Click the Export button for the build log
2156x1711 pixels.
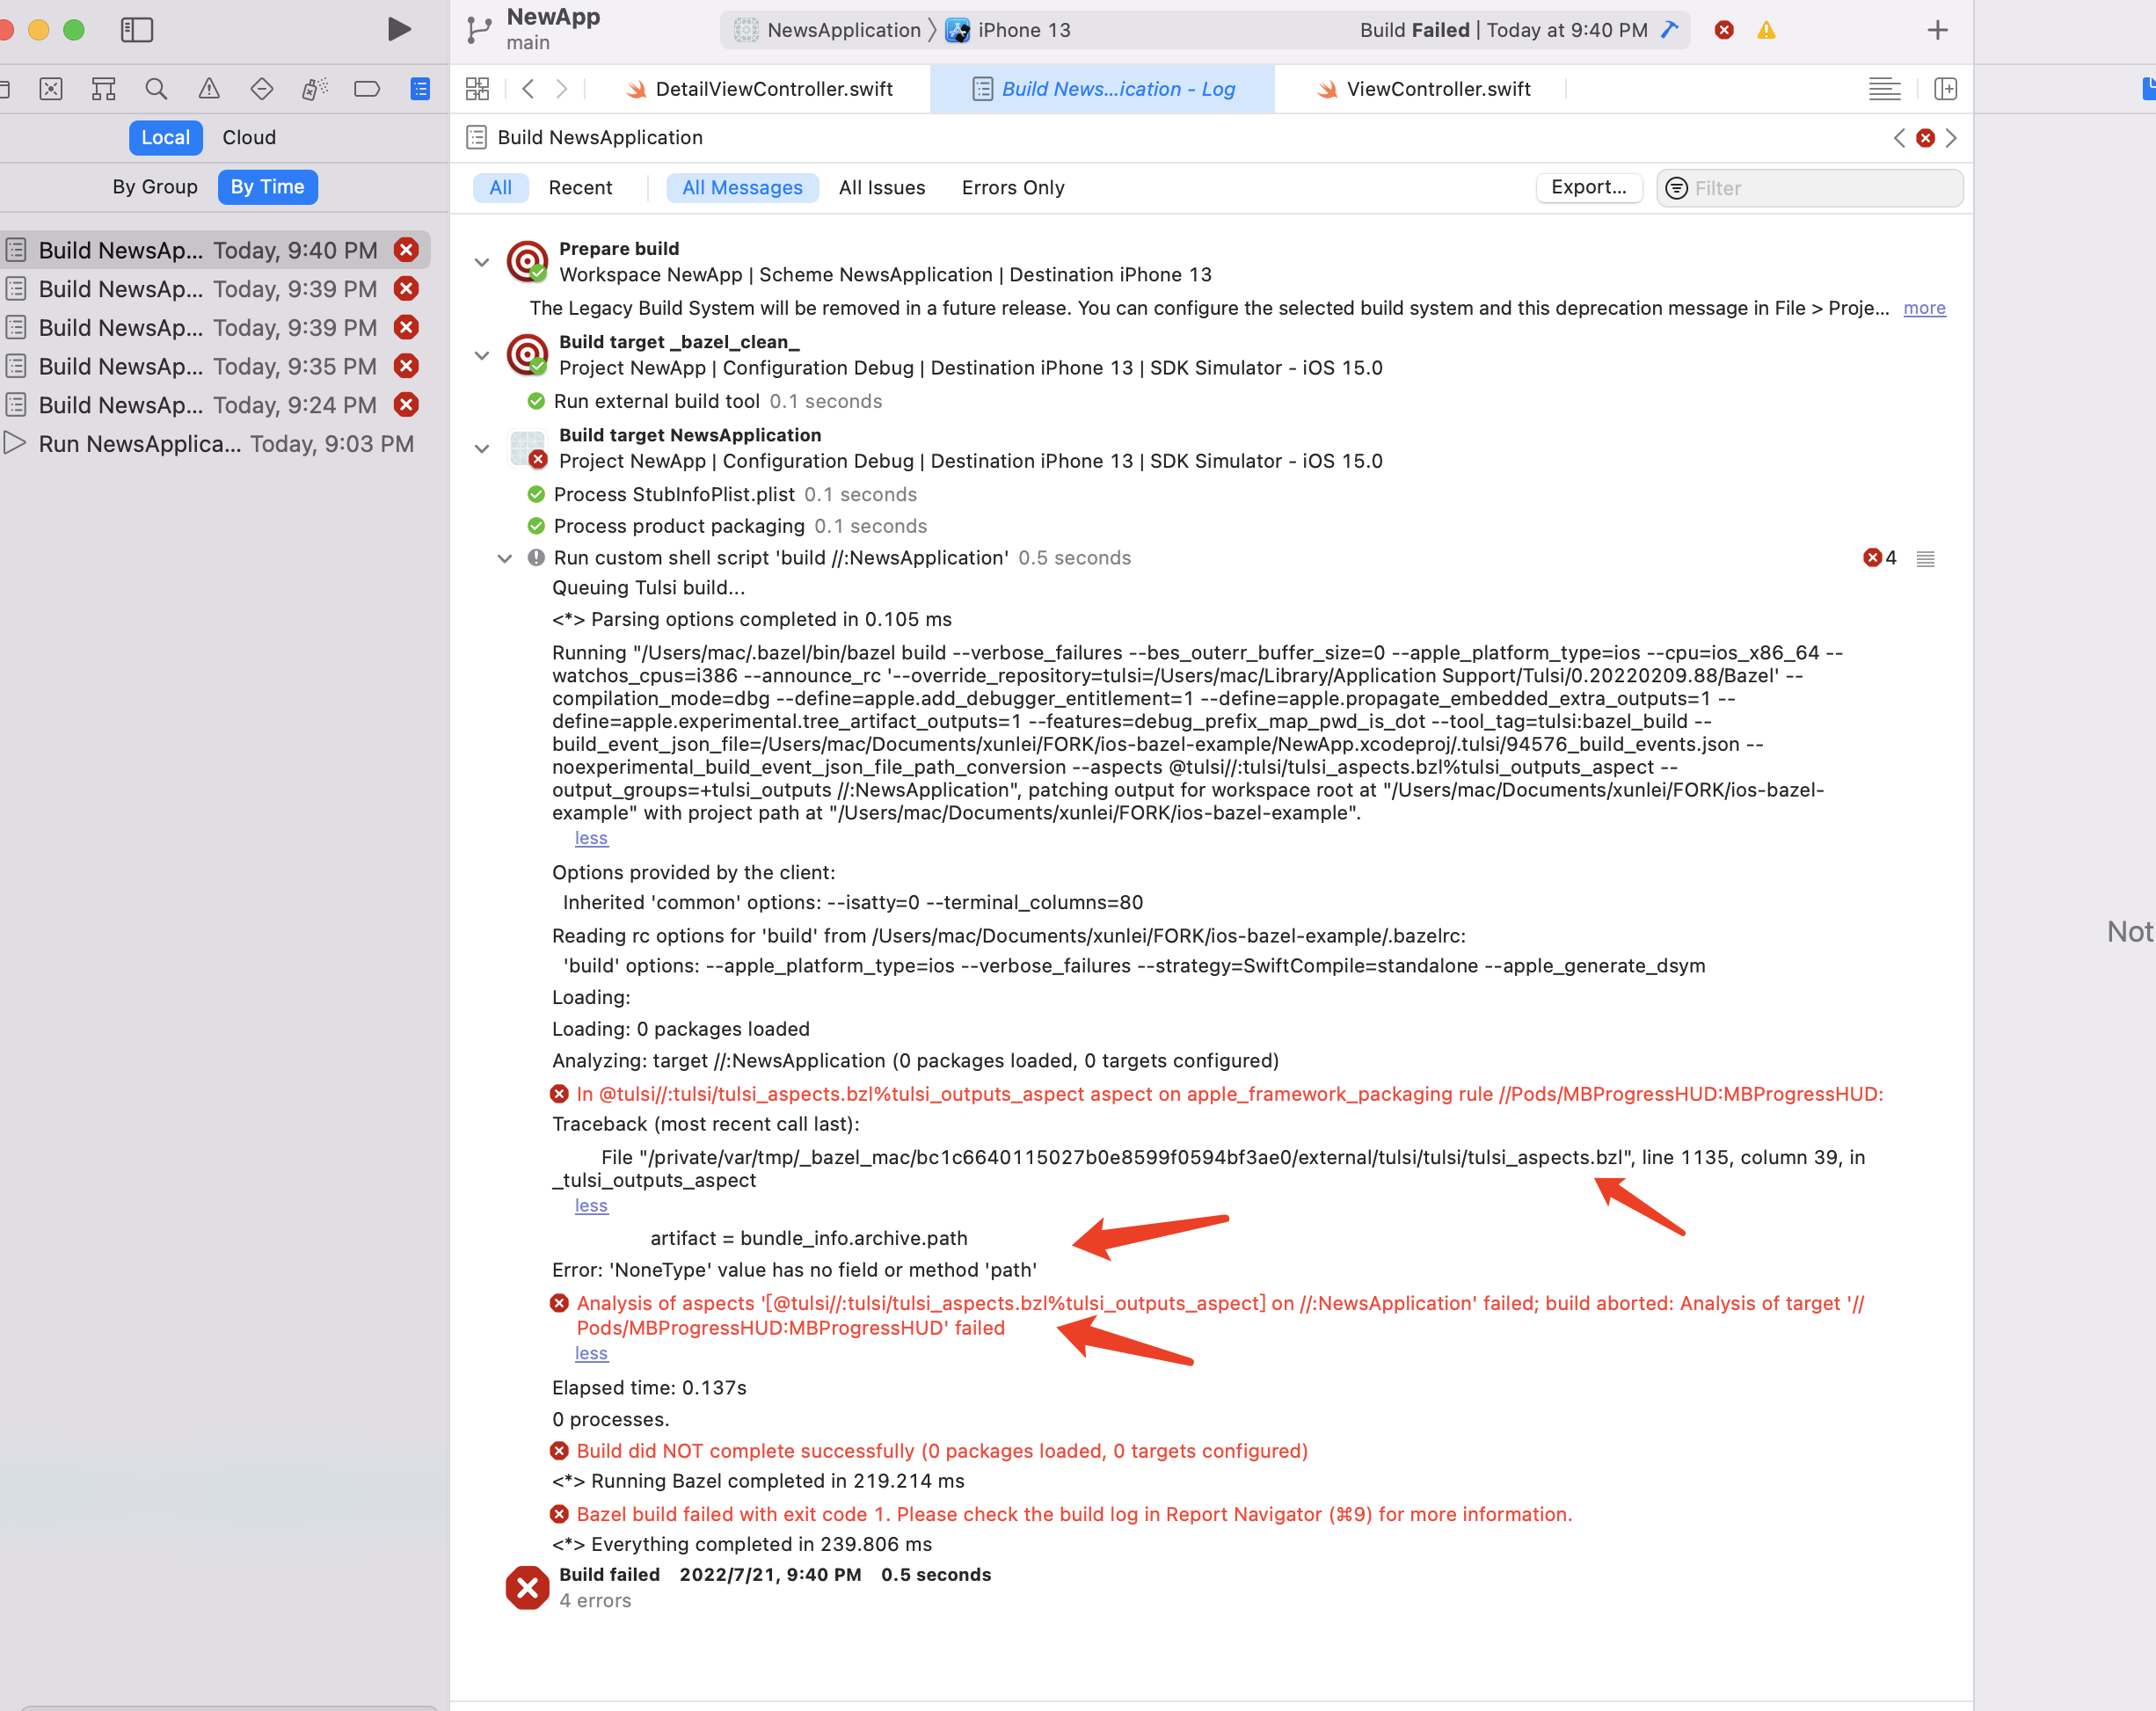click(1588, 187)
